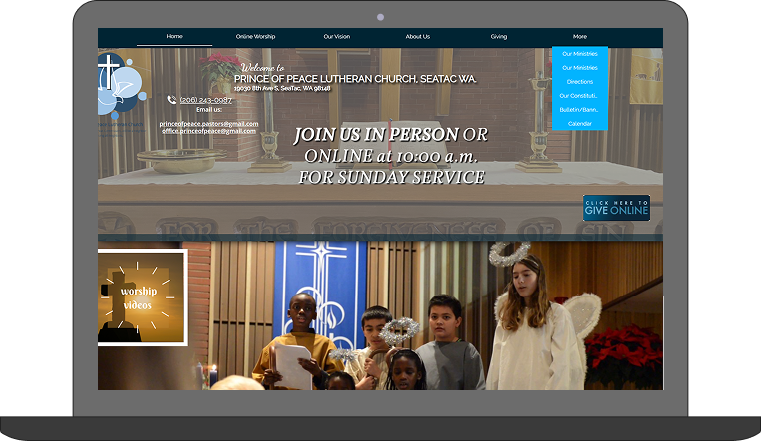Select Giving in the navigation bar
This screenshot has height=441, width=761.
coord(498,37)
